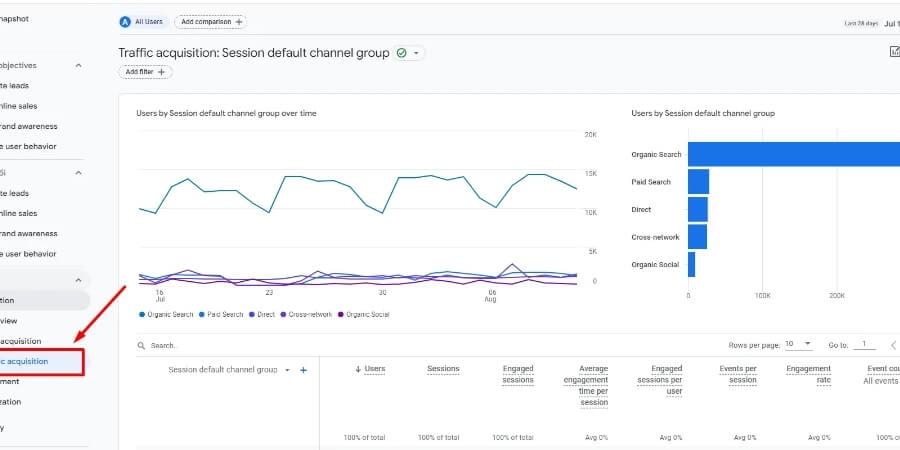Image resolution: width=900 pixels, height=450 pixels.
Task: Open the User acquisition report in sidebar
Action: [21, 342]
